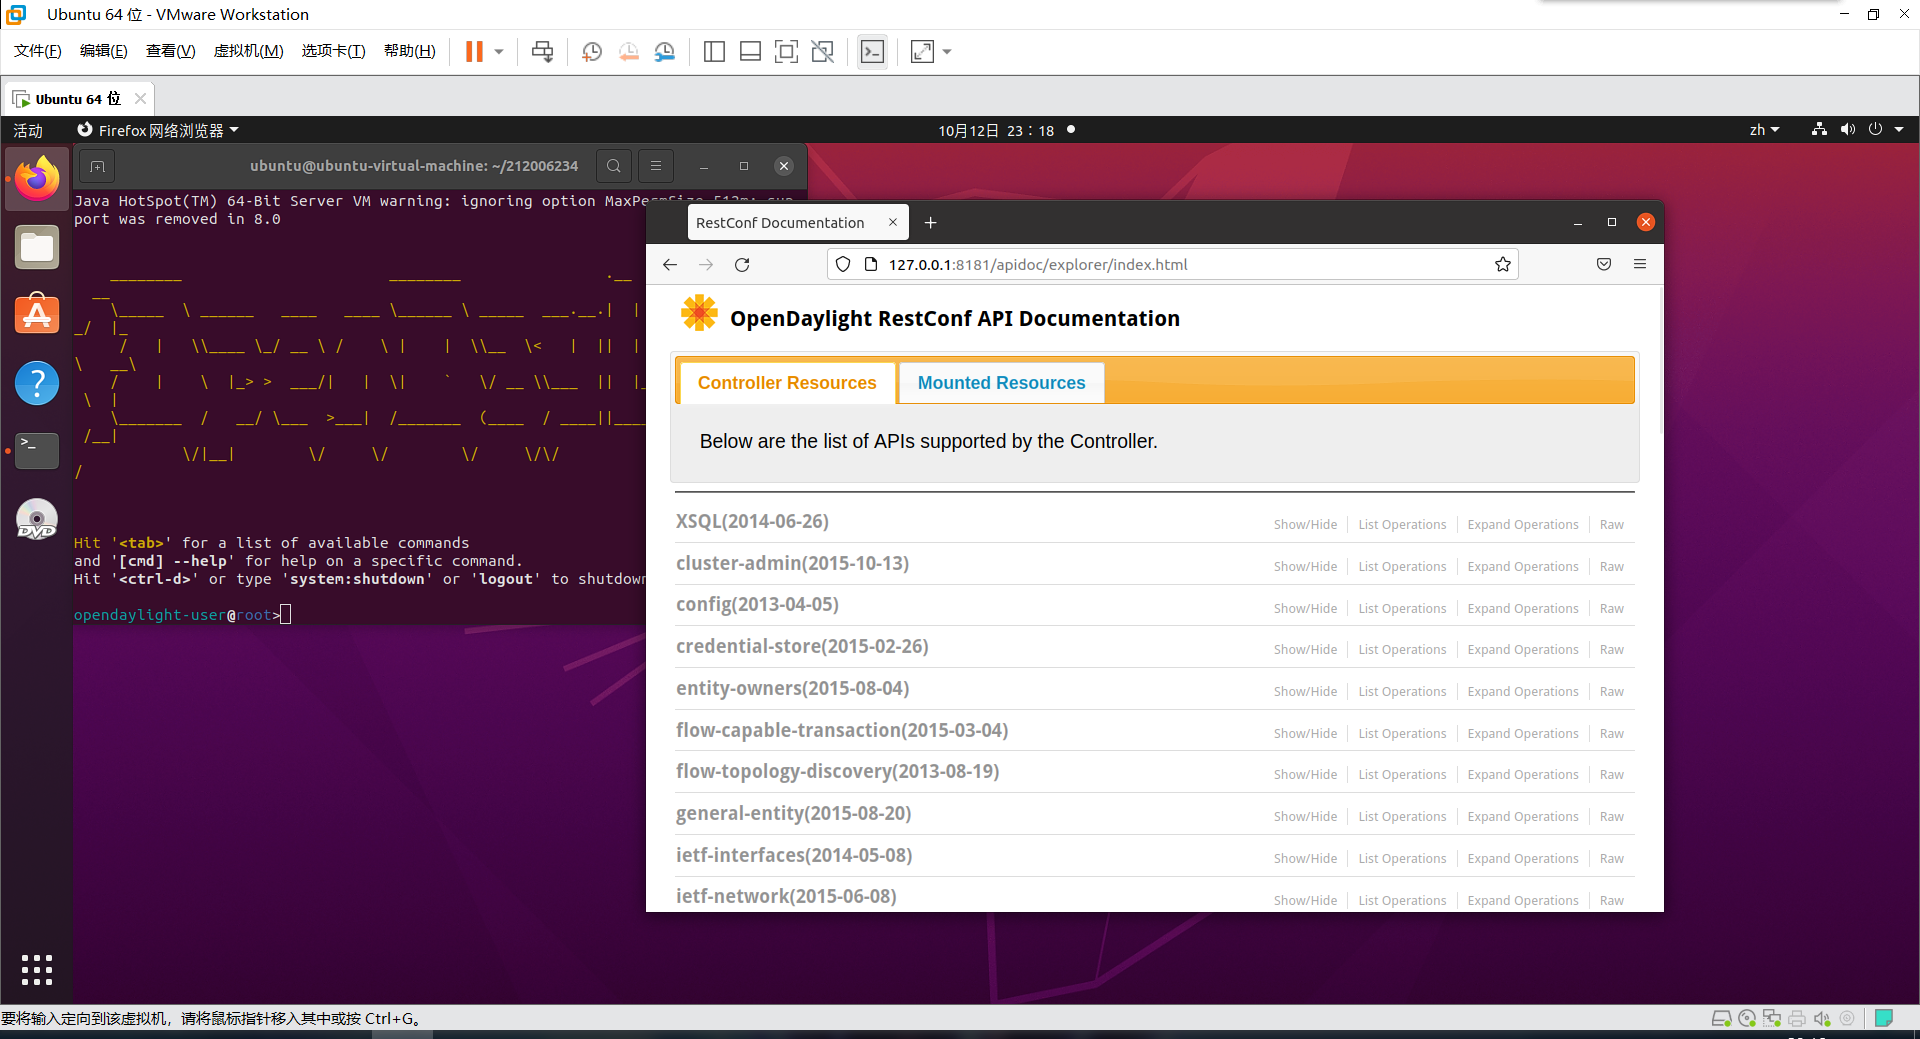
Task: Click the stretch guest display icon
Action: (x=922, y=52)
